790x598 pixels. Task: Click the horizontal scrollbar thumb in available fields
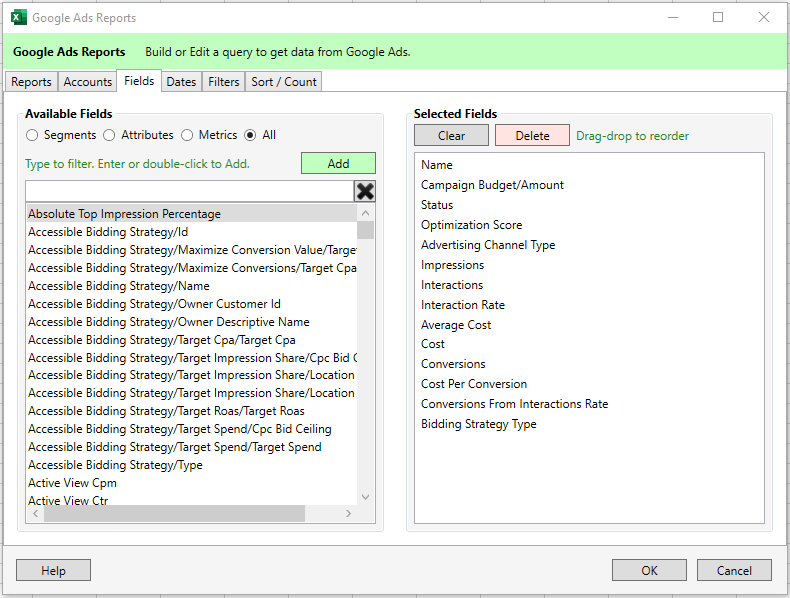[x=174, y=513]
